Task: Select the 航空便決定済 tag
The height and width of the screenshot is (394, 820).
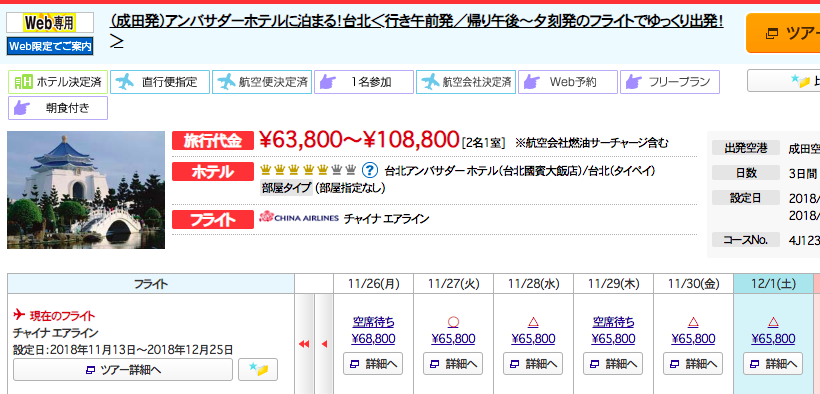Action: coord(262,82)
